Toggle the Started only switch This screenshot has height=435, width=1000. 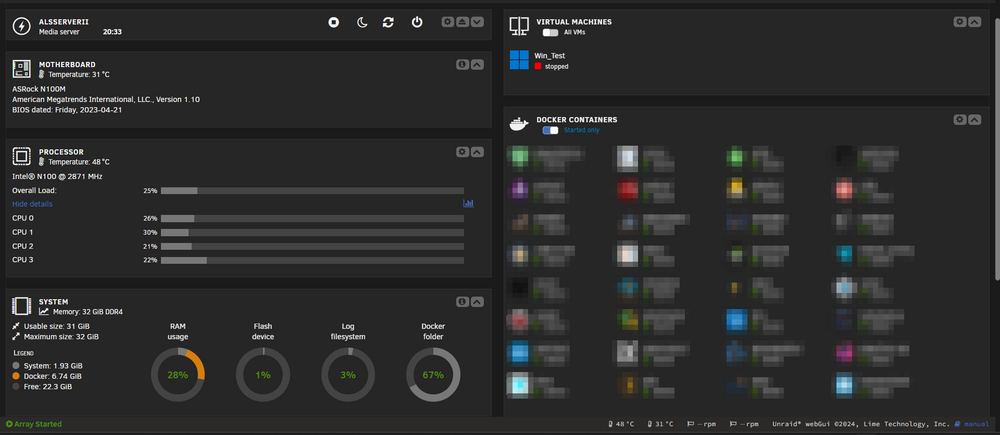pos(550,130)
